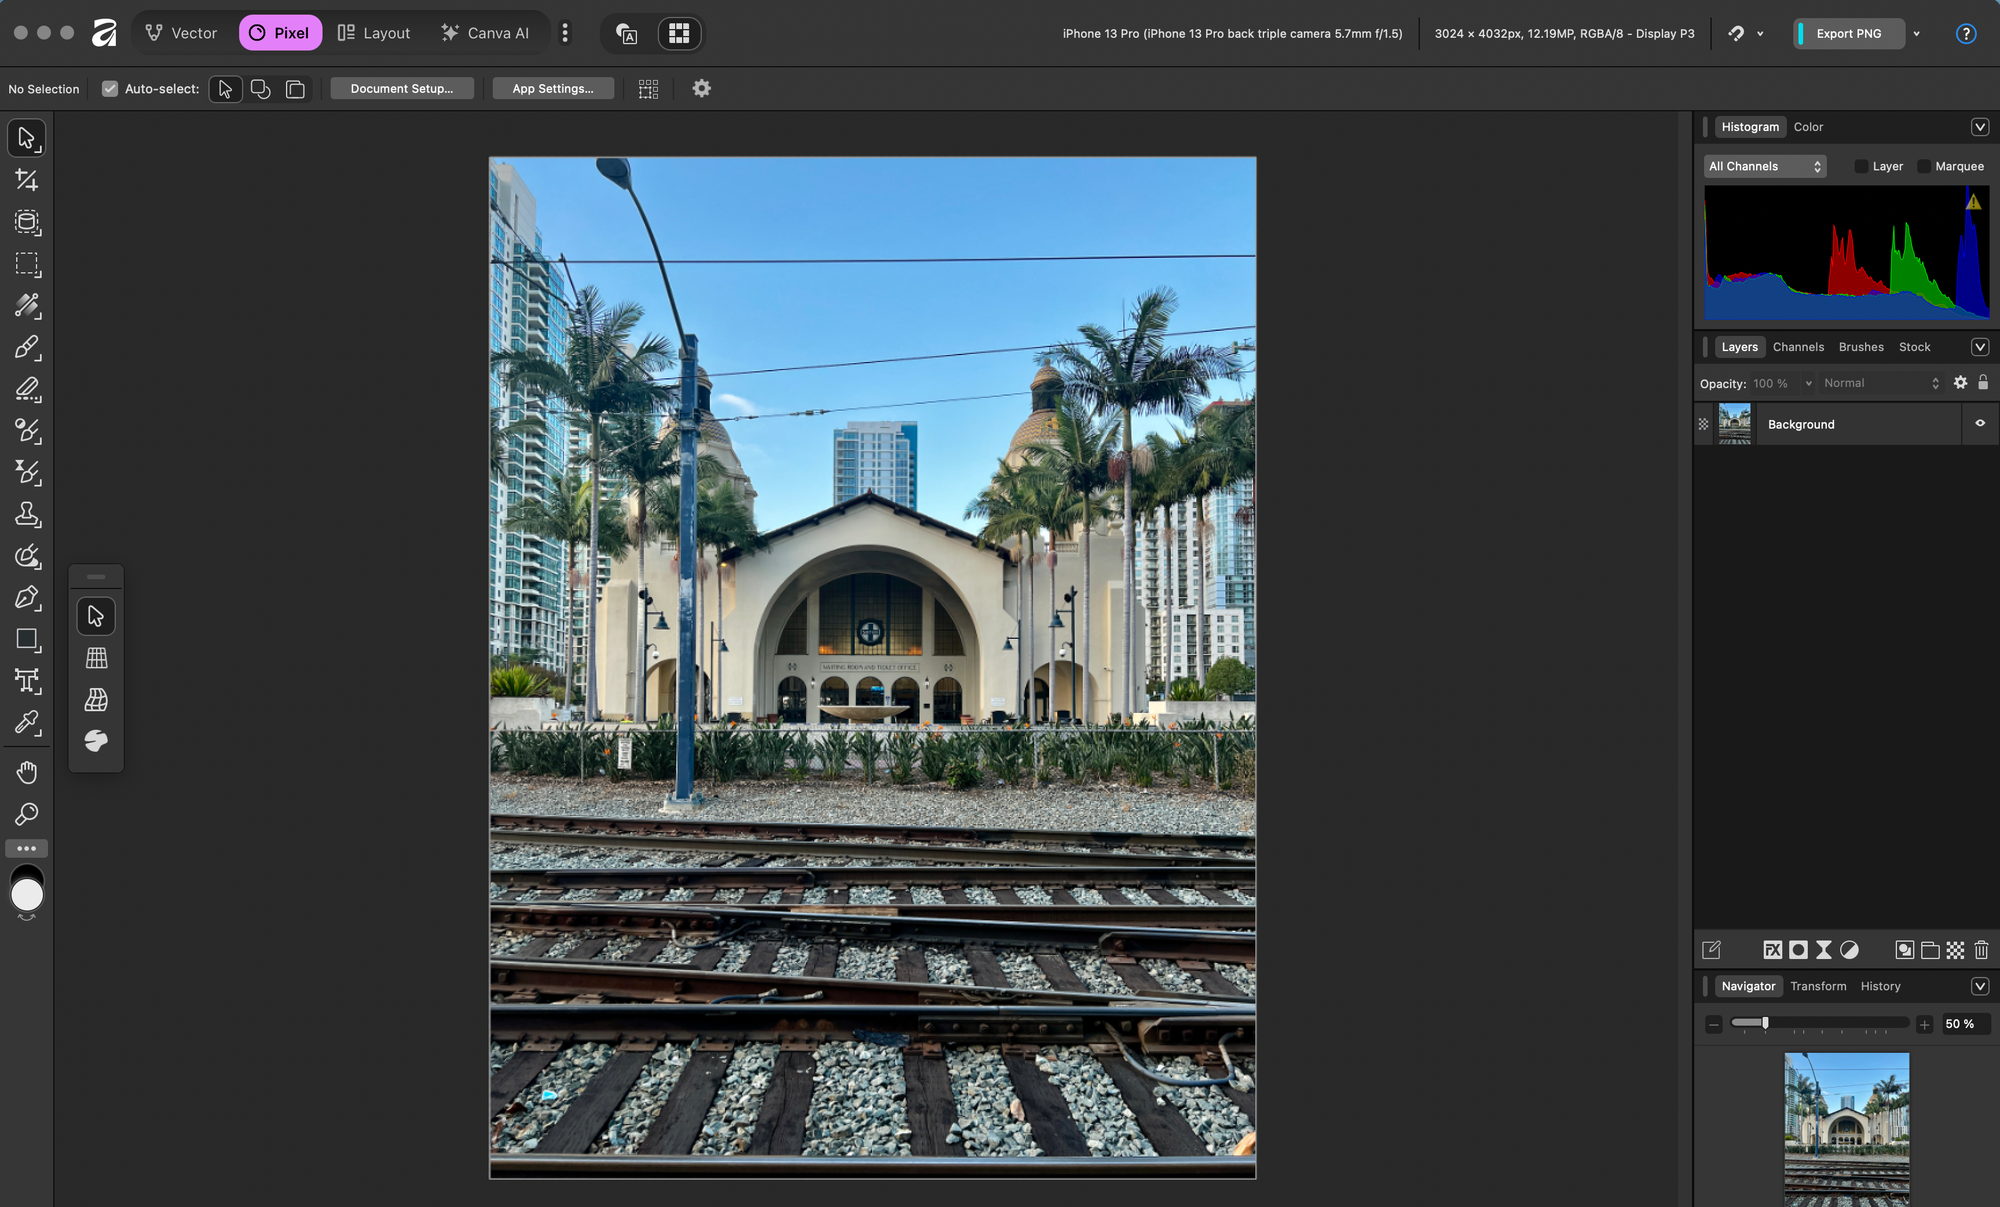2000x1207 pixels.
Task: Expand the Export PNG options arrow
Action: click(x=1917, y=34)
